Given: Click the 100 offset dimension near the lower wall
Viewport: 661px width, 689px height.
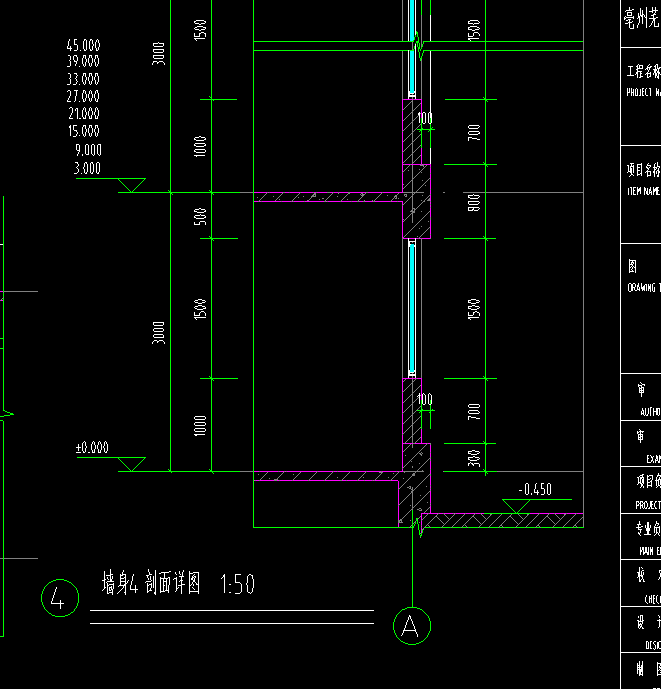Looking at the screenshot, I should click(x=425, y=399).
